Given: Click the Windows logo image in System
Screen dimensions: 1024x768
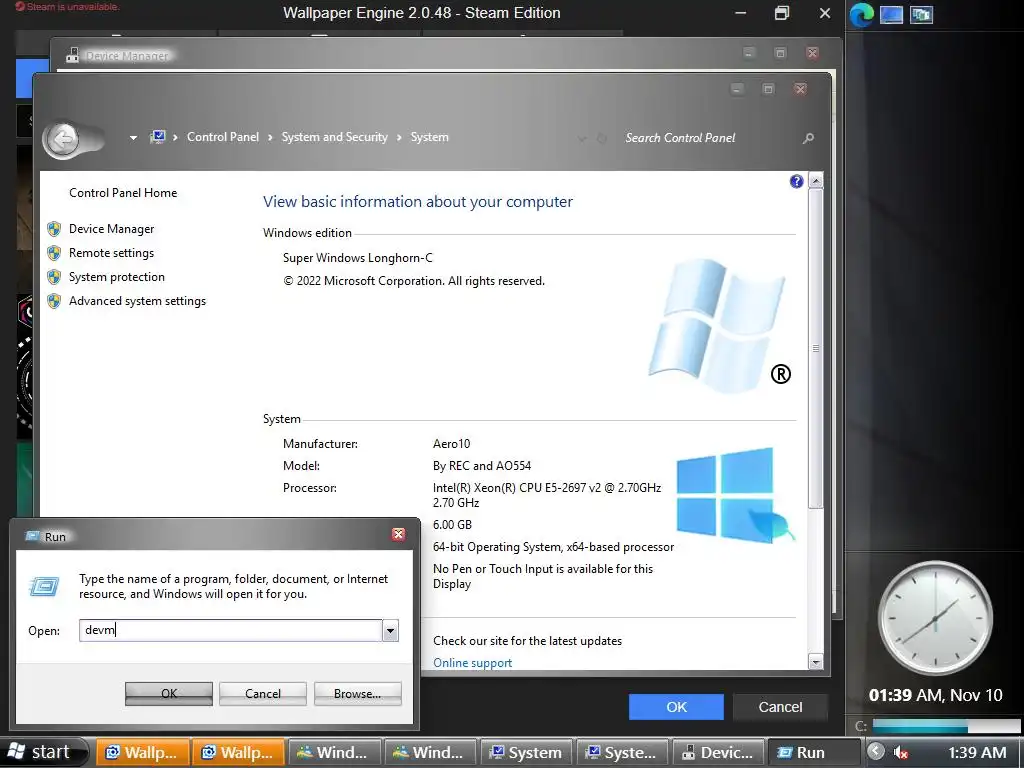Looking at the screenshot, I should coord(718,325).
